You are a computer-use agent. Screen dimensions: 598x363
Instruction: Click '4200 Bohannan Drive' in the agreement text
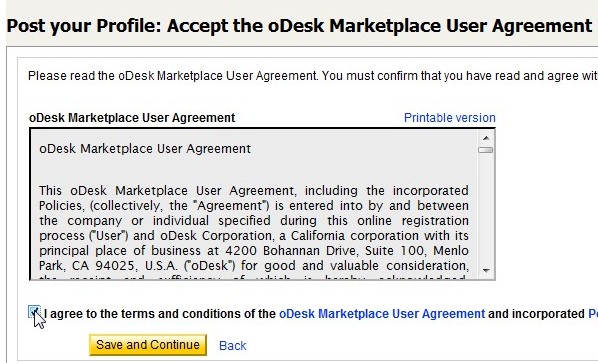point(292,251)
